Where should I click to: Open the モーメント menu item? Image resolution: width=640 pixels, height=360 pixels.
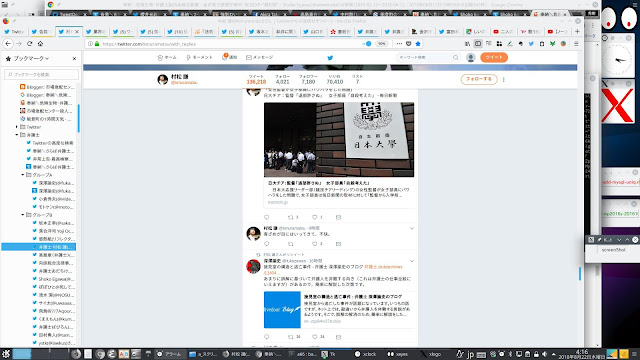pyautogui.click(x=199, y=58)
